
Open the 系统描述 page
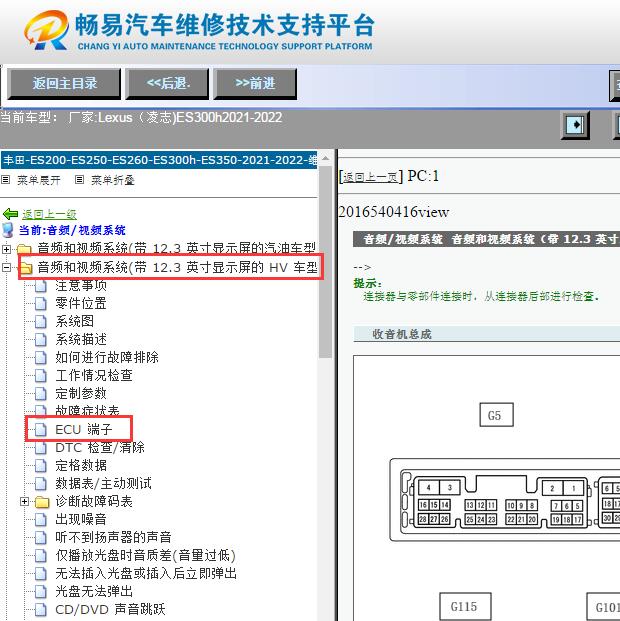[81, 339]
